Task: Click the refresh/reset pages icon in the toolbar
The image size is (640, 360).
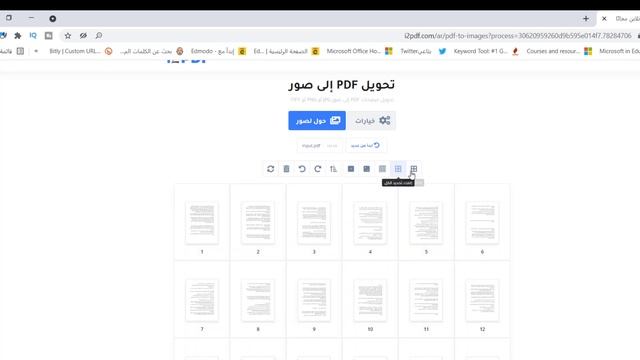Action: pyautogui.click(x=270, y=169)
